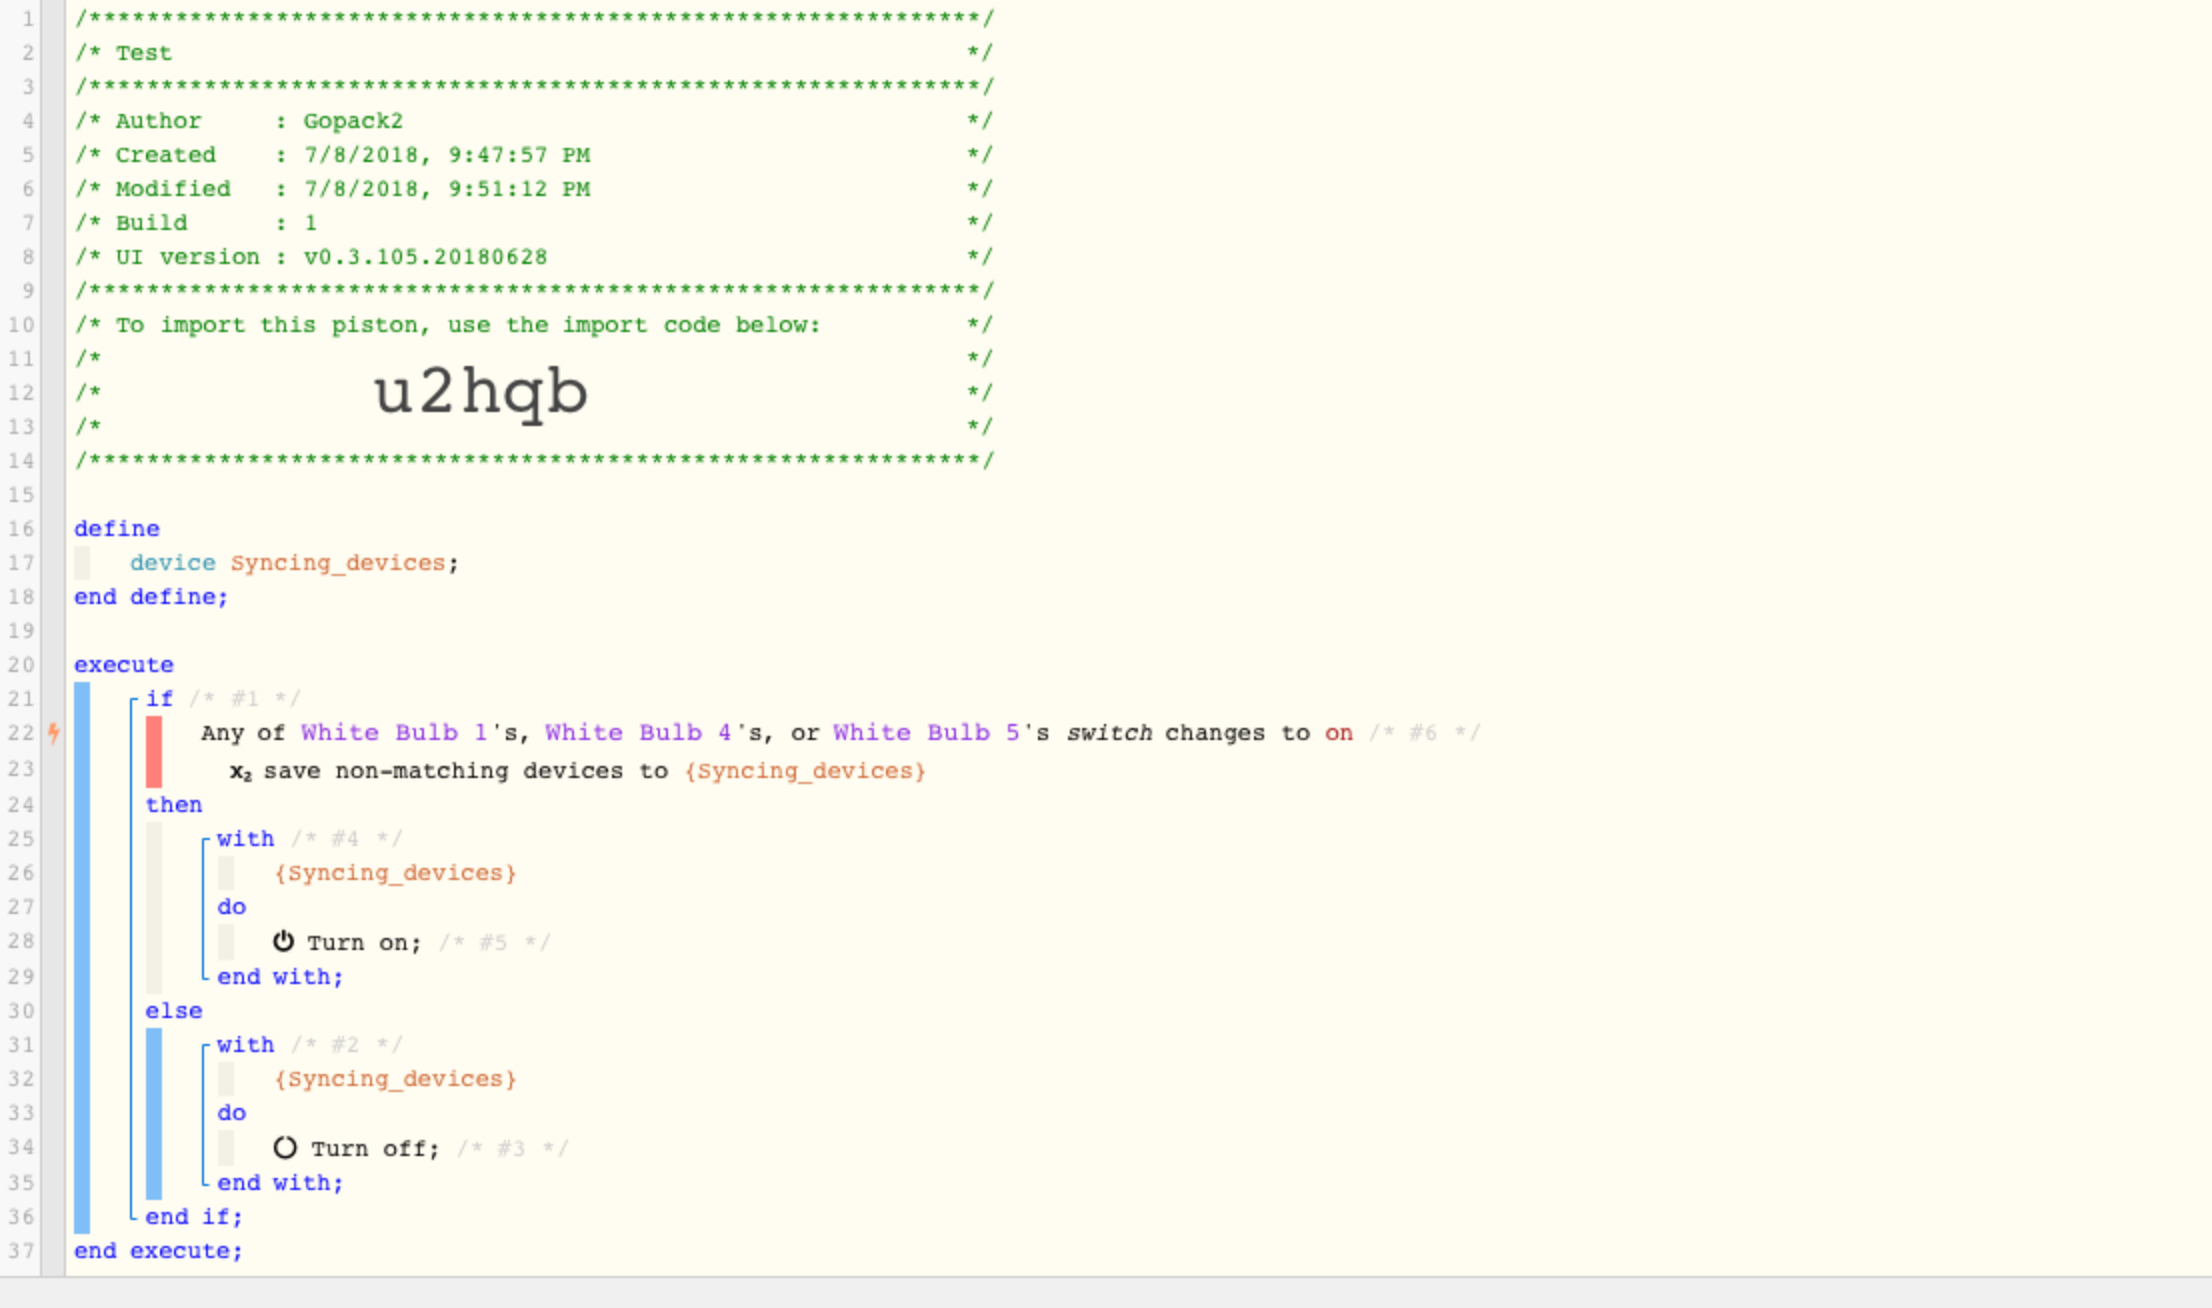Click the 'end execute;' statement
The width and height of the screenshot is (2212, 1308).
pyautogui.click(x=158, y=1251)
